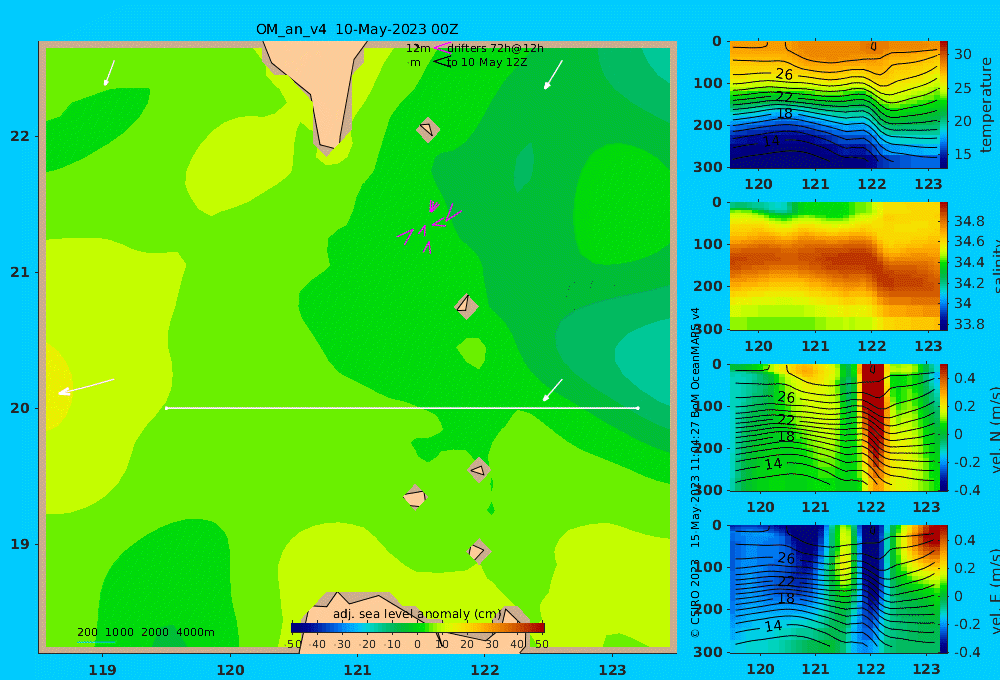
Task: Click the temperature colorbar
Action: (943, 105)
